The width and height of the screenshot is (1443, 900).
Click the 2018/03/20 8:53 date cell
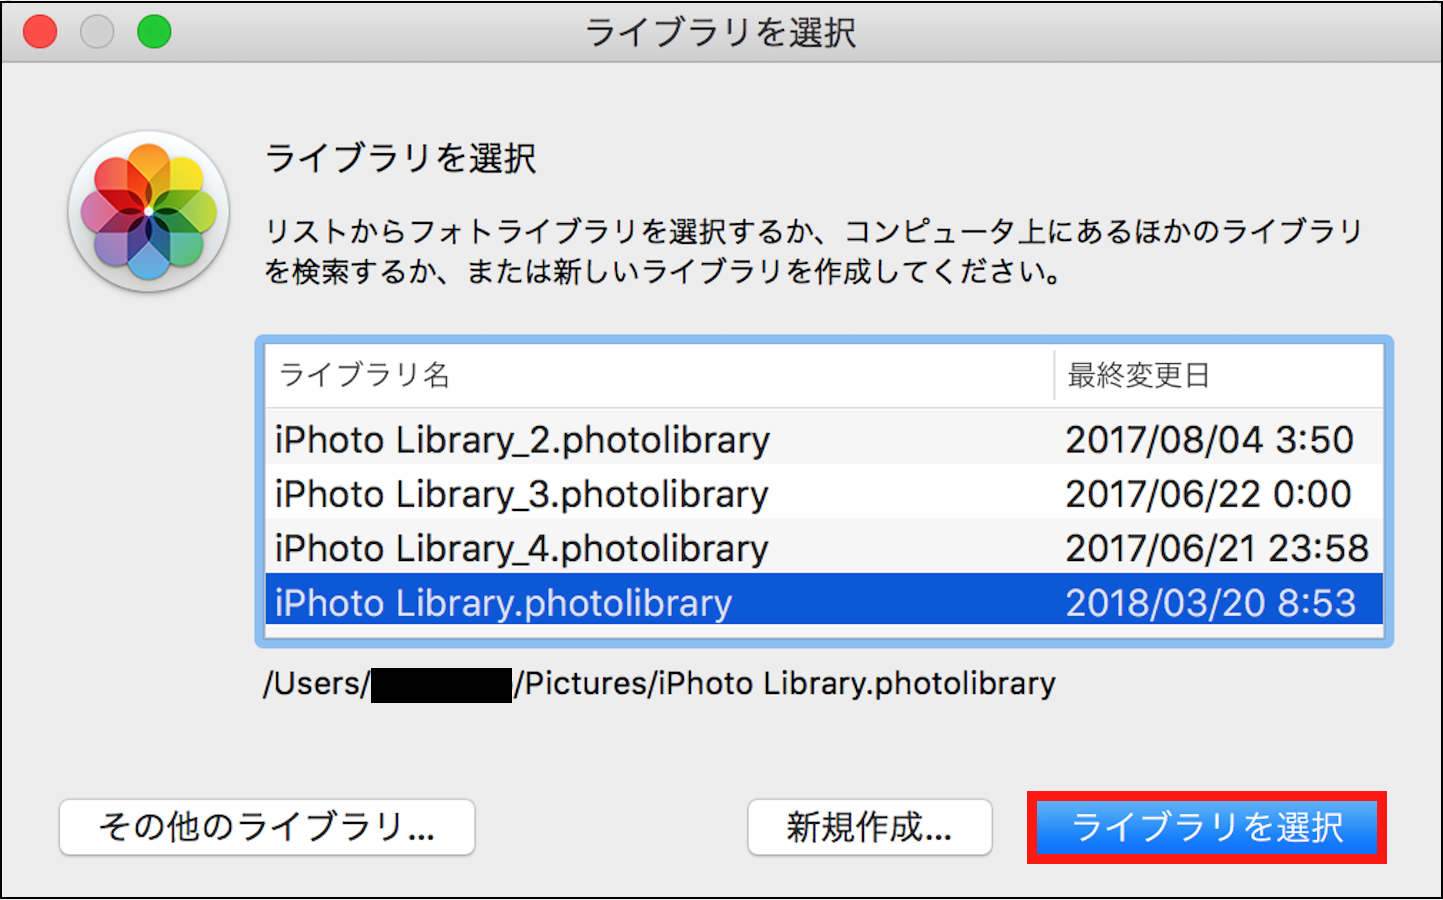point(1210,603)
